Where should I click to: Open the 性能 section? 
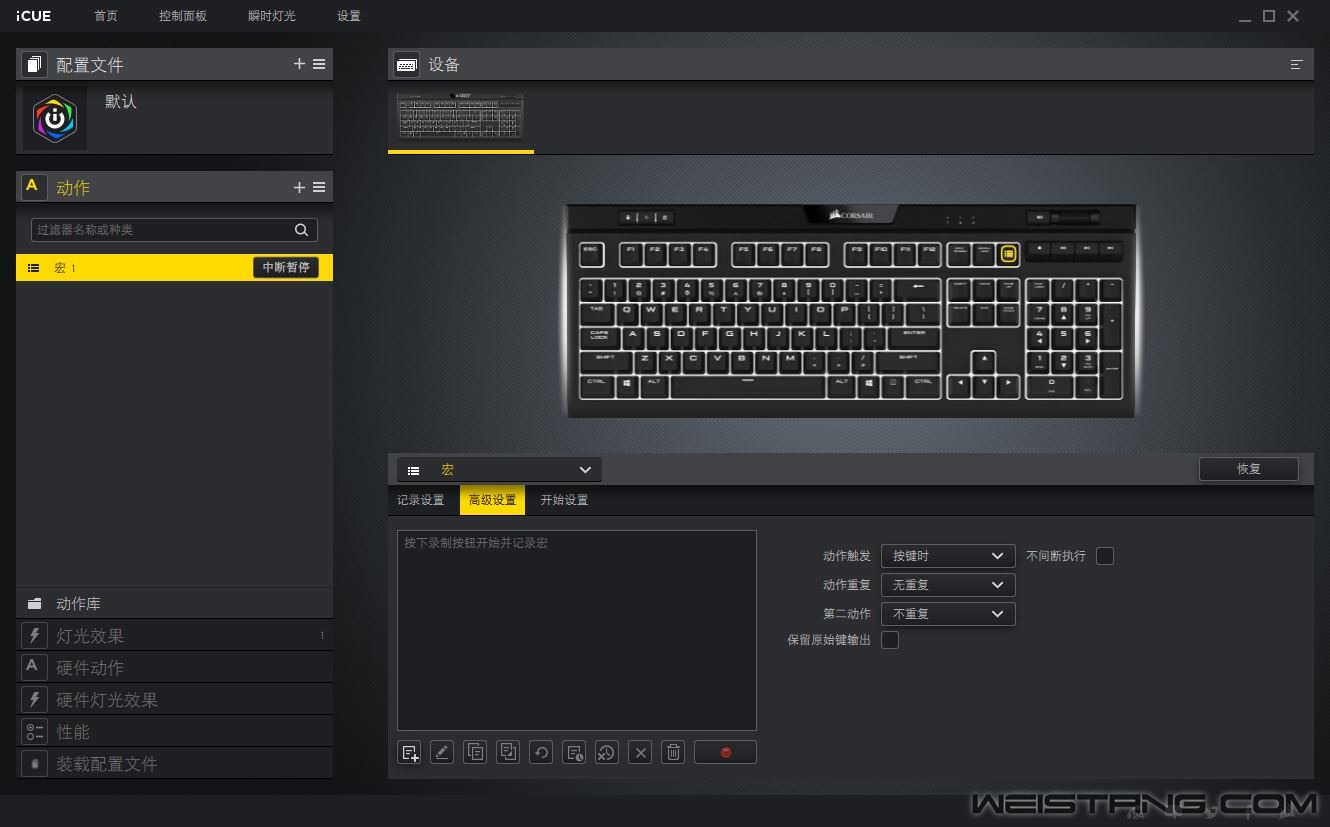(174, 731)
